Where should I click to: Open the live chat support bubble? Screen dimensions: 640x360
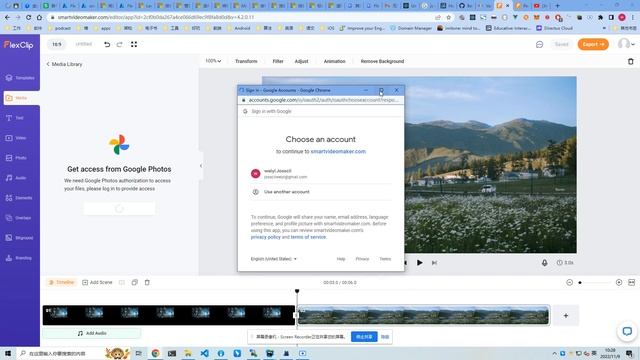pyautogui.click(x=627, y=331)
